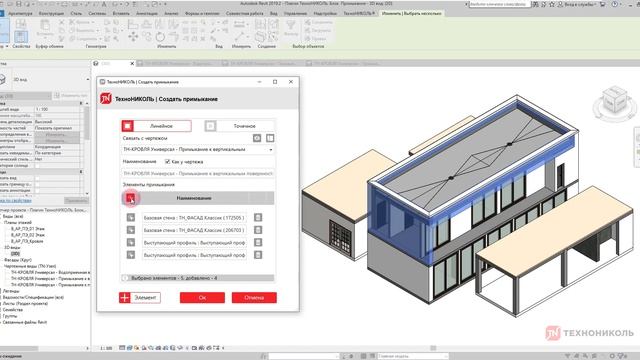This screenshot has width=640, height=360.
Task: Delete the Базовая стена (172505) row
Action: (x=258, y=218)
